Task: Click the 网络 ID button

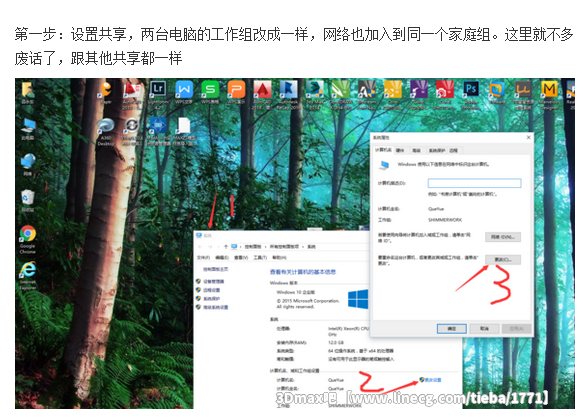Action: pos(503,237)
